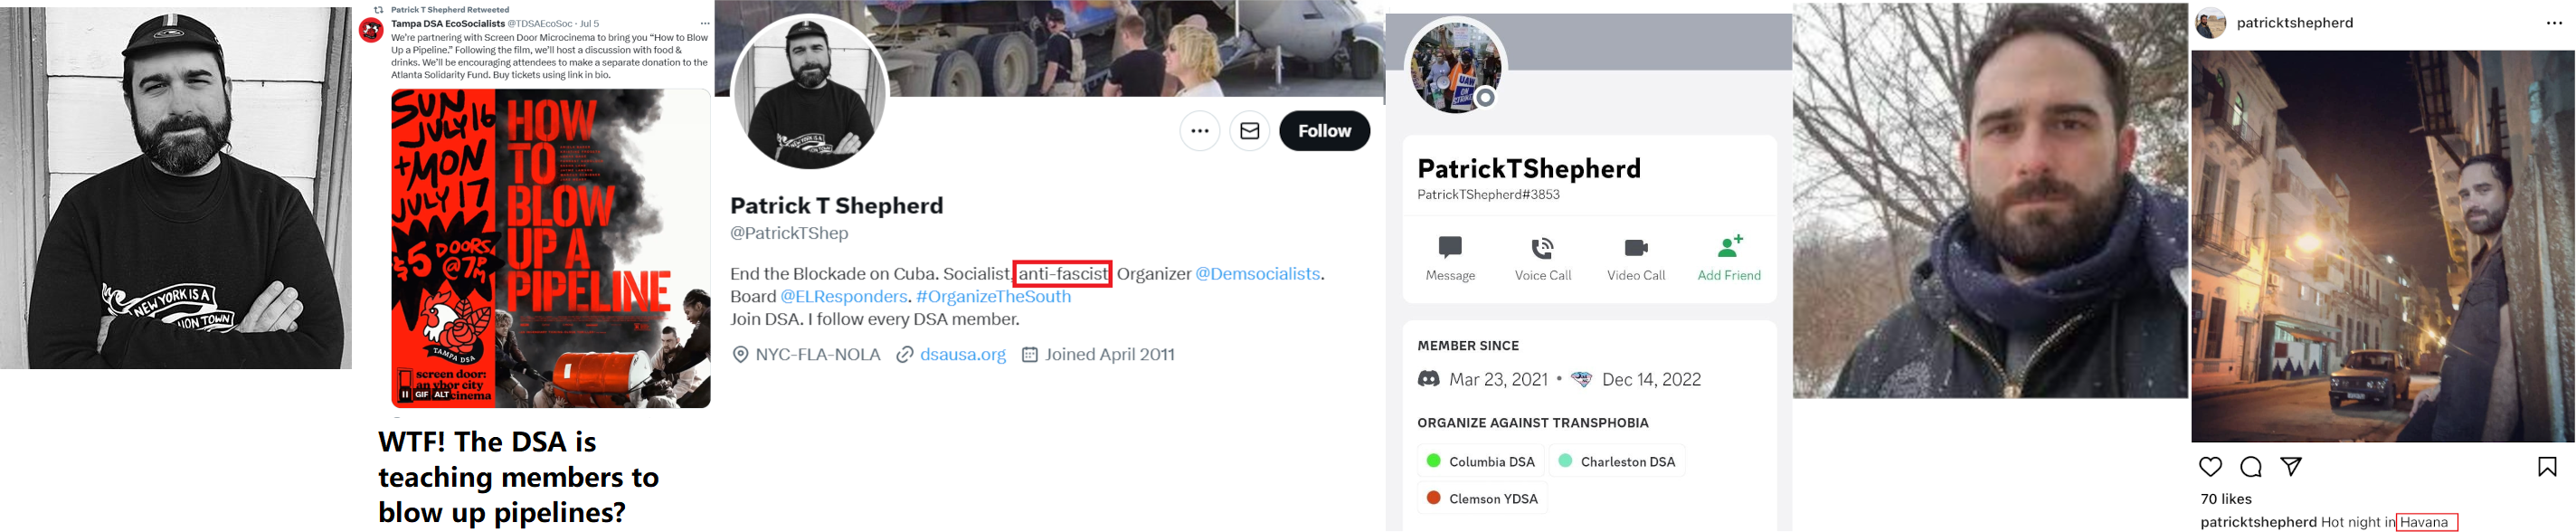Screen dimensions: 2576x532
Task: Click the ALT badge on the poster image
Action: [x=441, y=394]
